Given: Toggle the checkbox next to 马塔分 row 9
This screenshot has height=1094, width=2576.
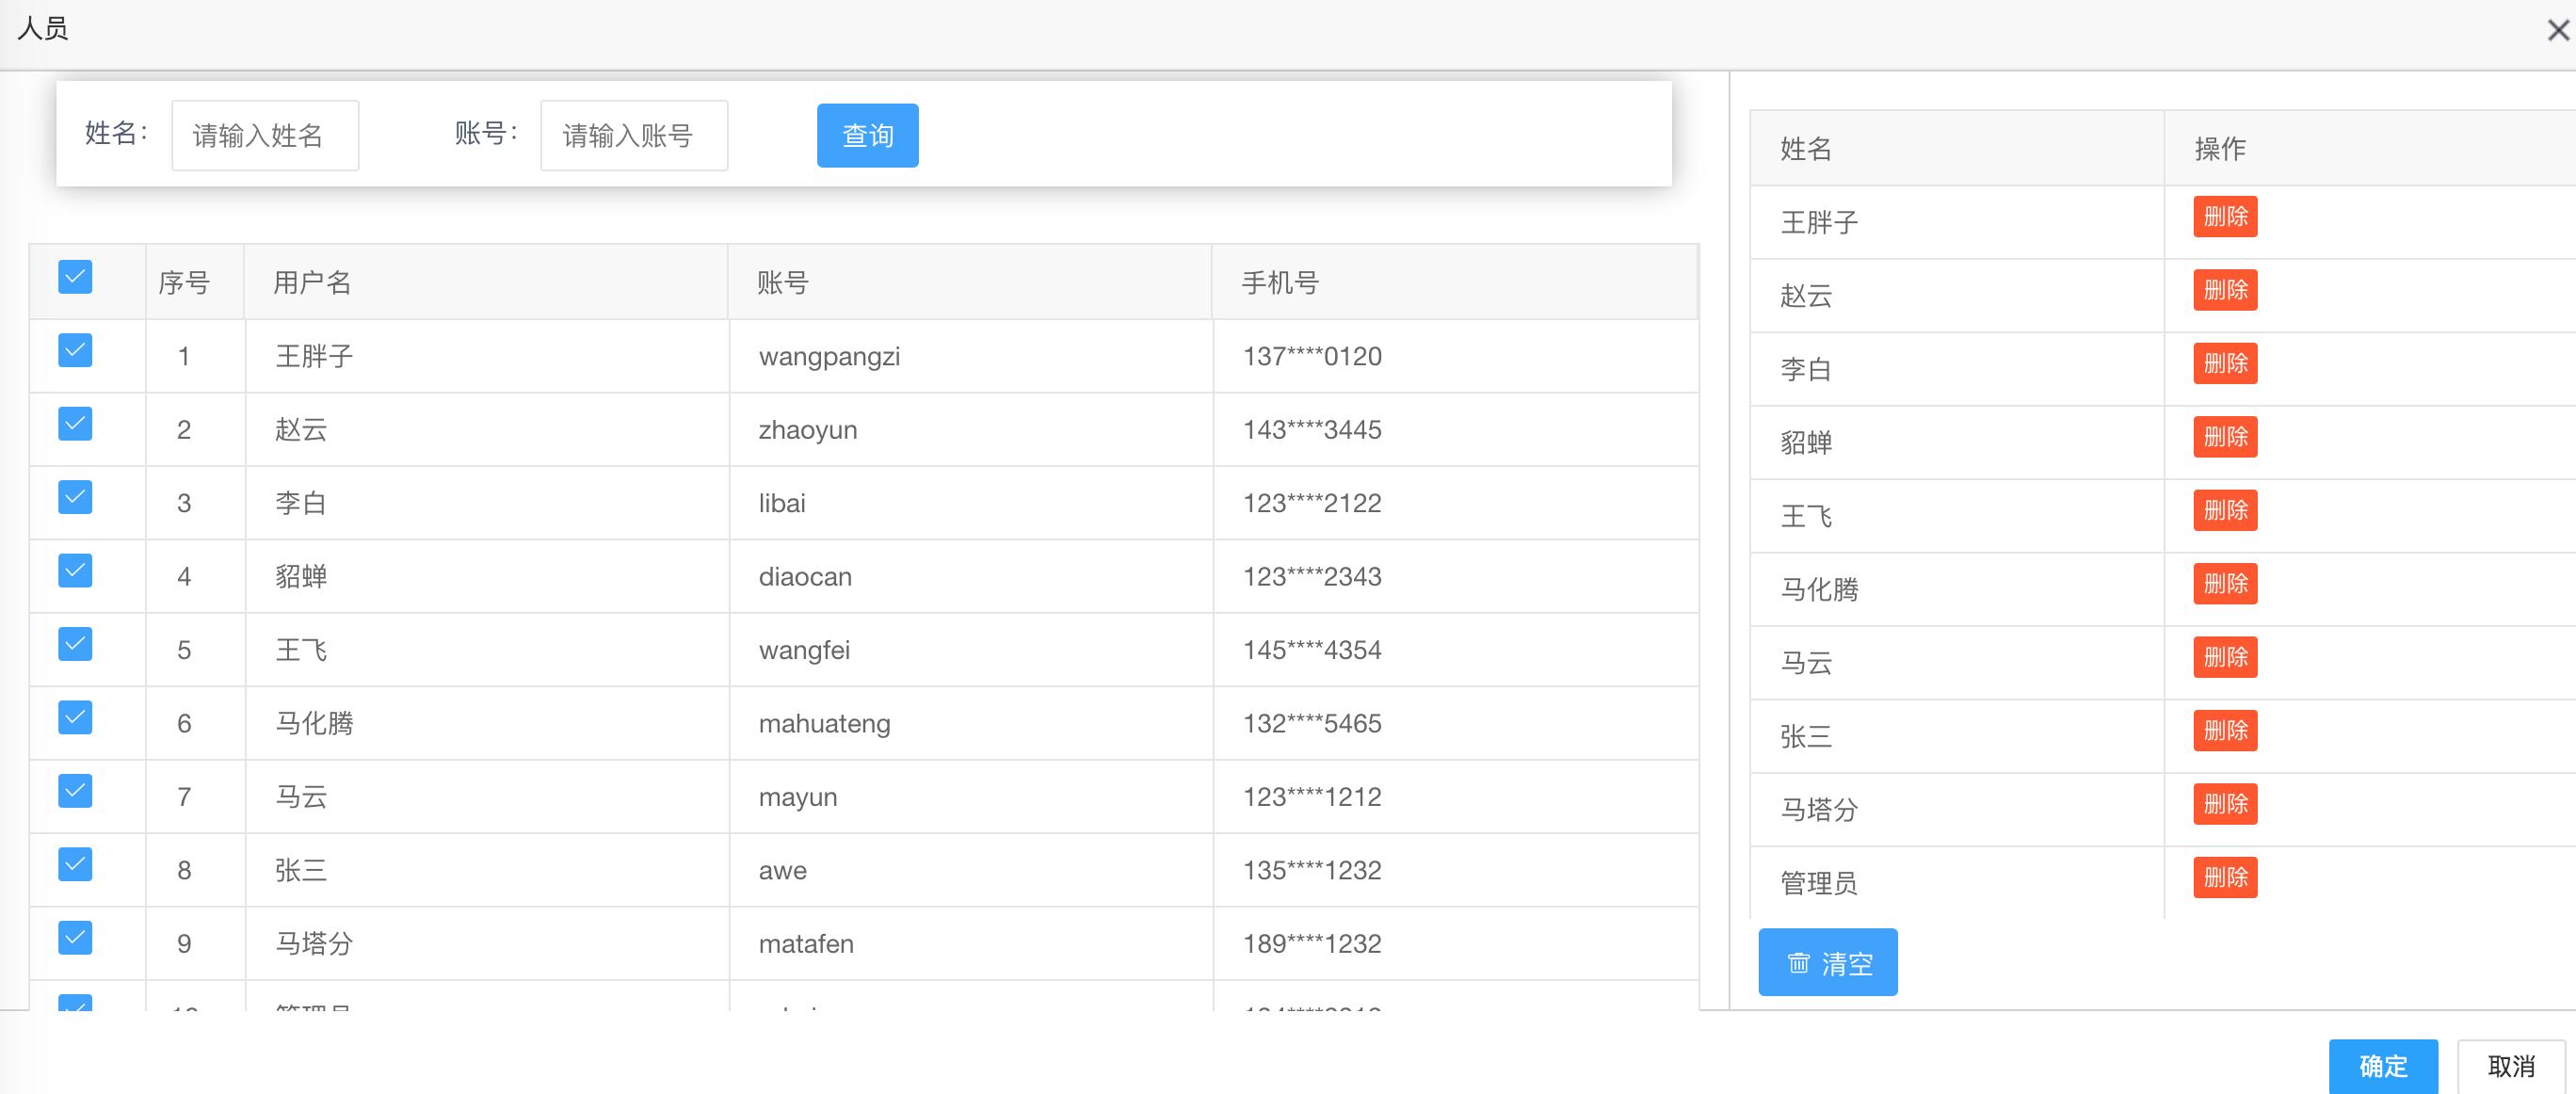Looking at the screenshot, I should pos(77,941).
